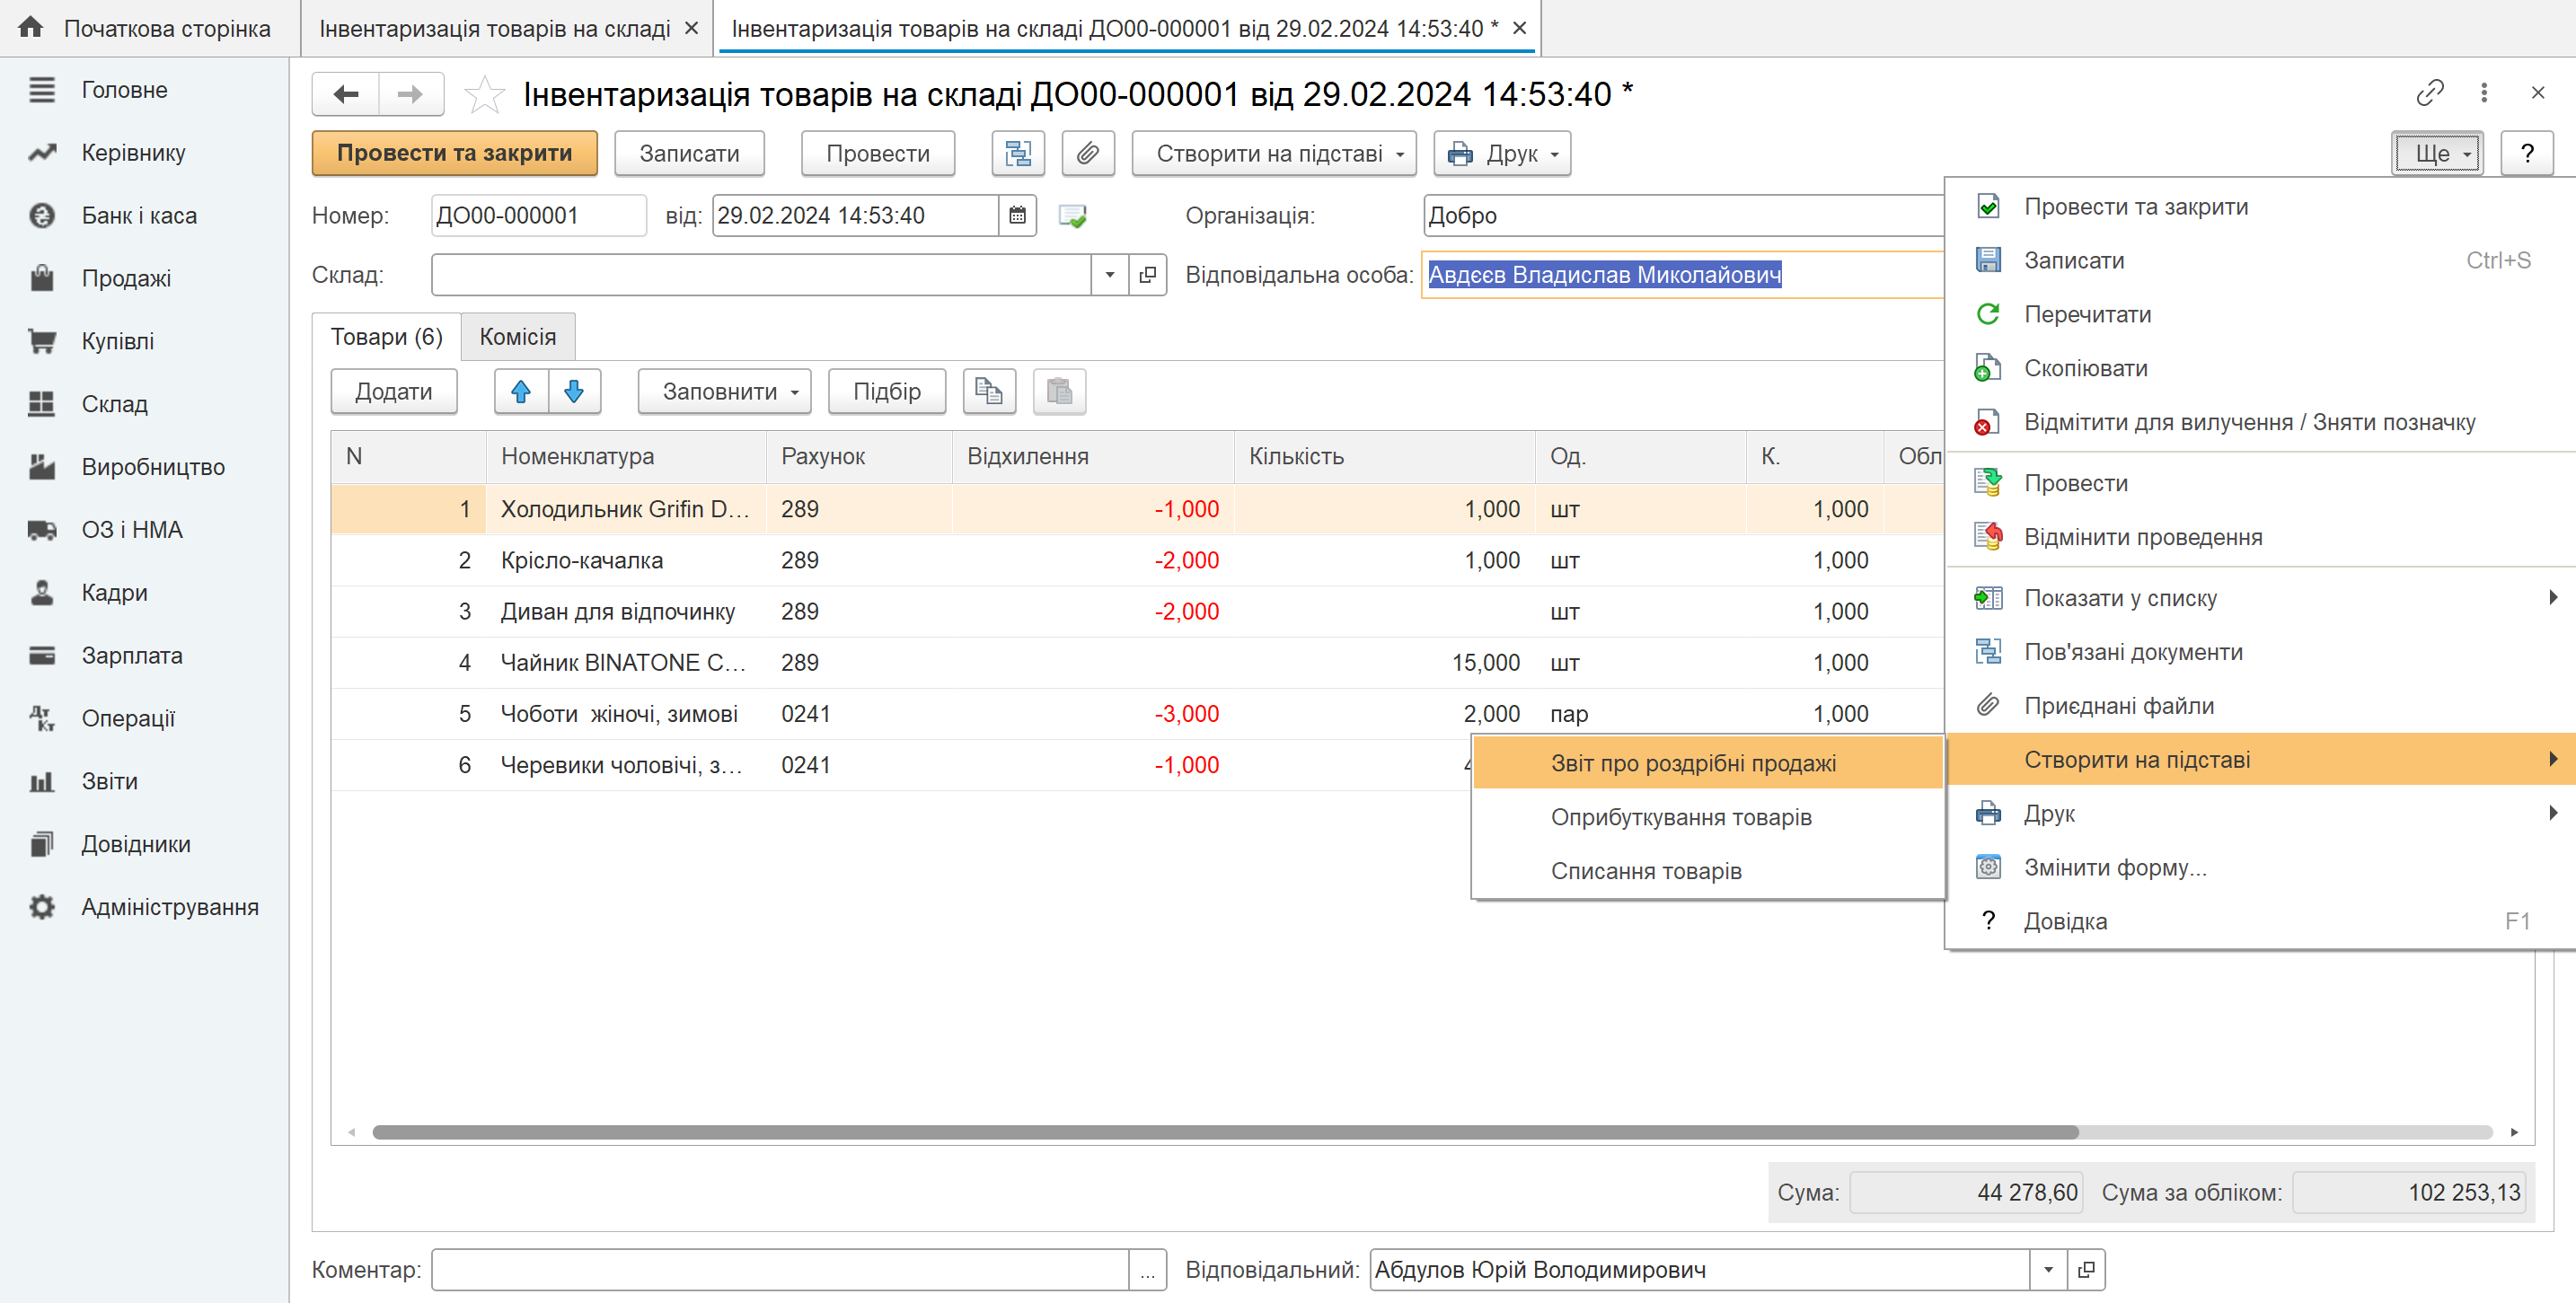2576x1303 pixels.
Task: Open Кадри section in sidebar
Action: (114, 593)
